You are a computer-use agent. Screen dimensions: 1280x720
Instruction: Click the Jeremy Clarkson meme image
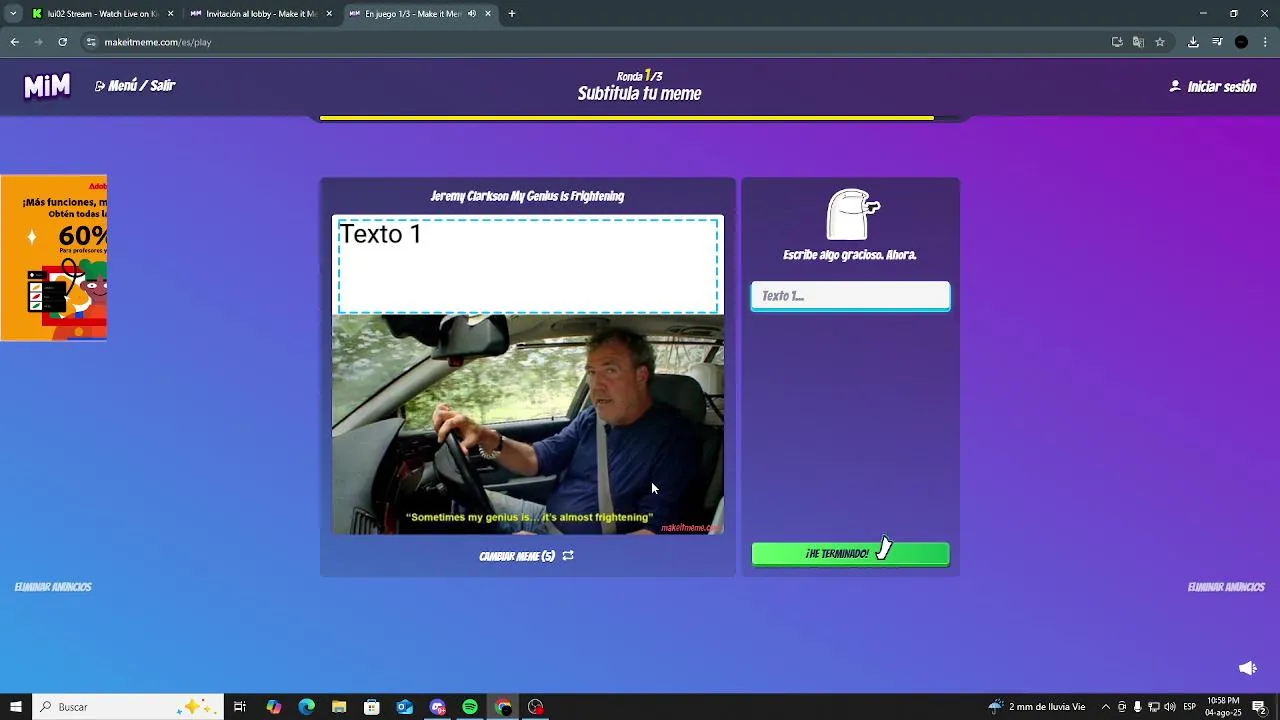pos(528,425)
